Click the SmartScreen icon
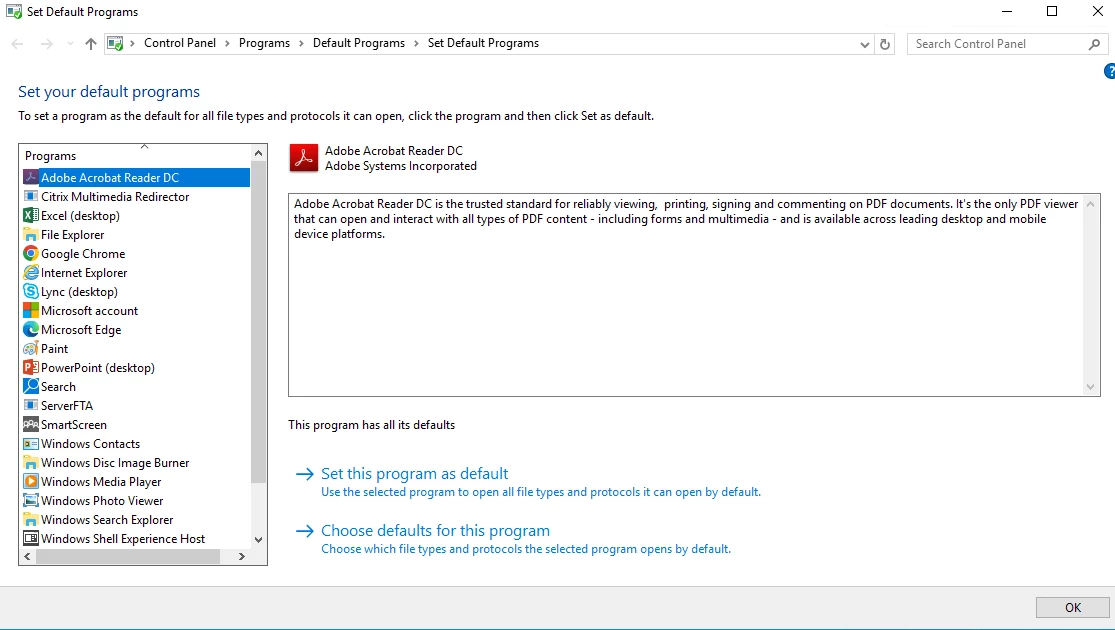 tap(31, 425)
